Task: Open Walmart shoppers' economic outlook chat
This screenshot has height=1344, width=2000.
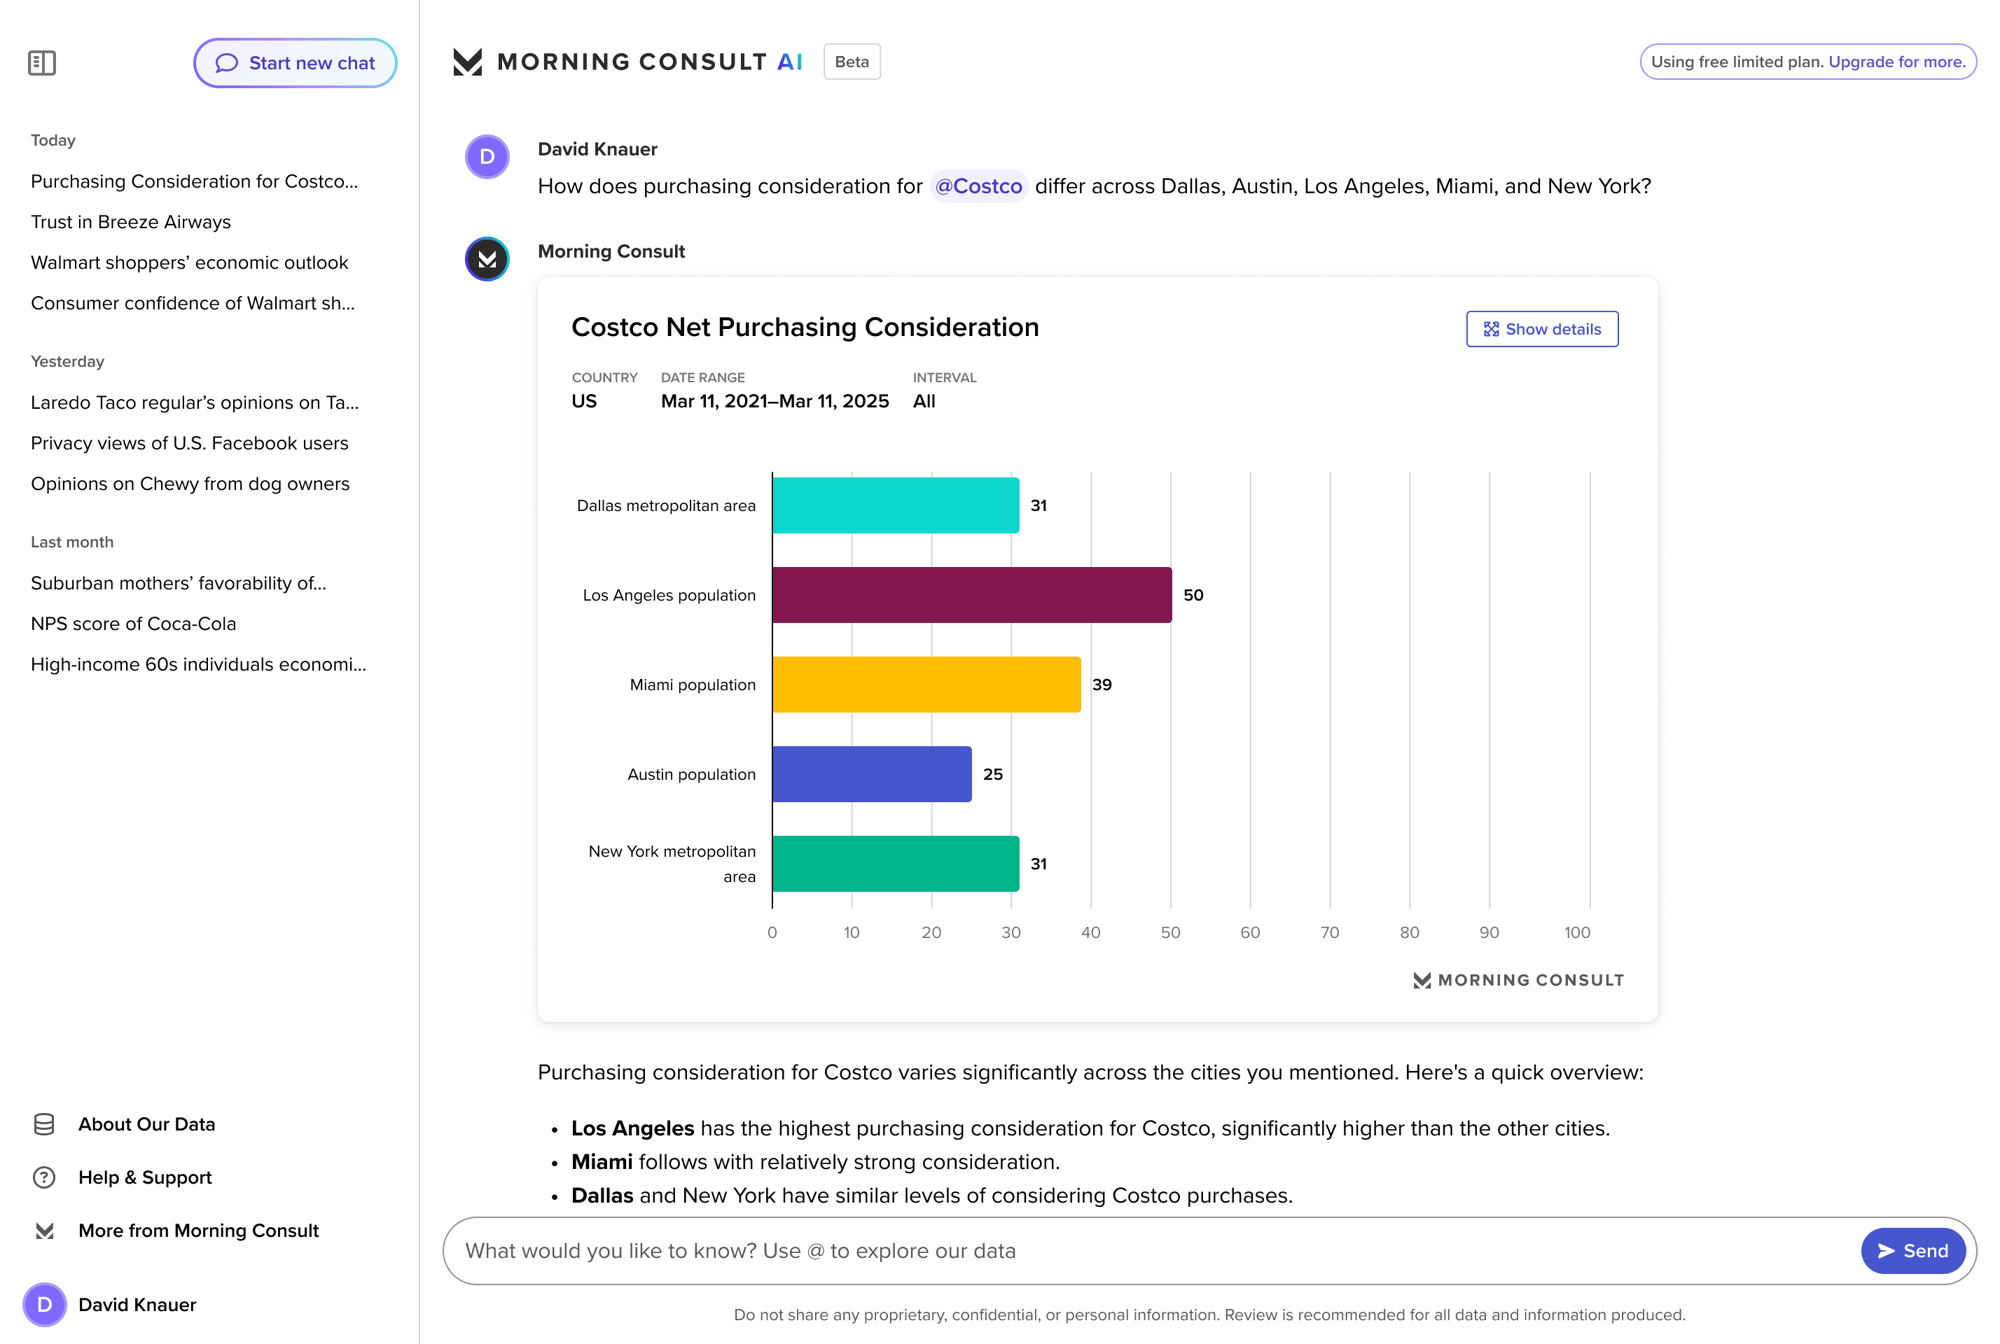Action: [x=190, y=262]
